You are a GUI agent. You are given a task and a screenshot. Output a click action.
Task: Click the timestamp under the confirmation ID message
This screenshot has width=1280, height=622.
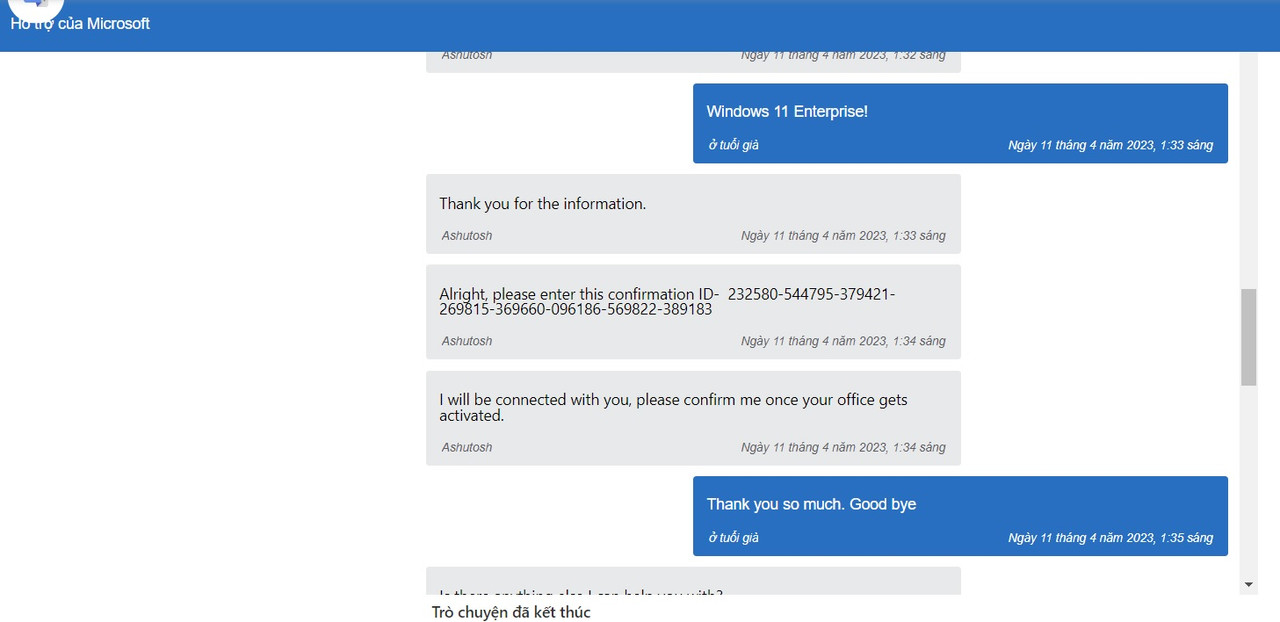click(843, 341)
